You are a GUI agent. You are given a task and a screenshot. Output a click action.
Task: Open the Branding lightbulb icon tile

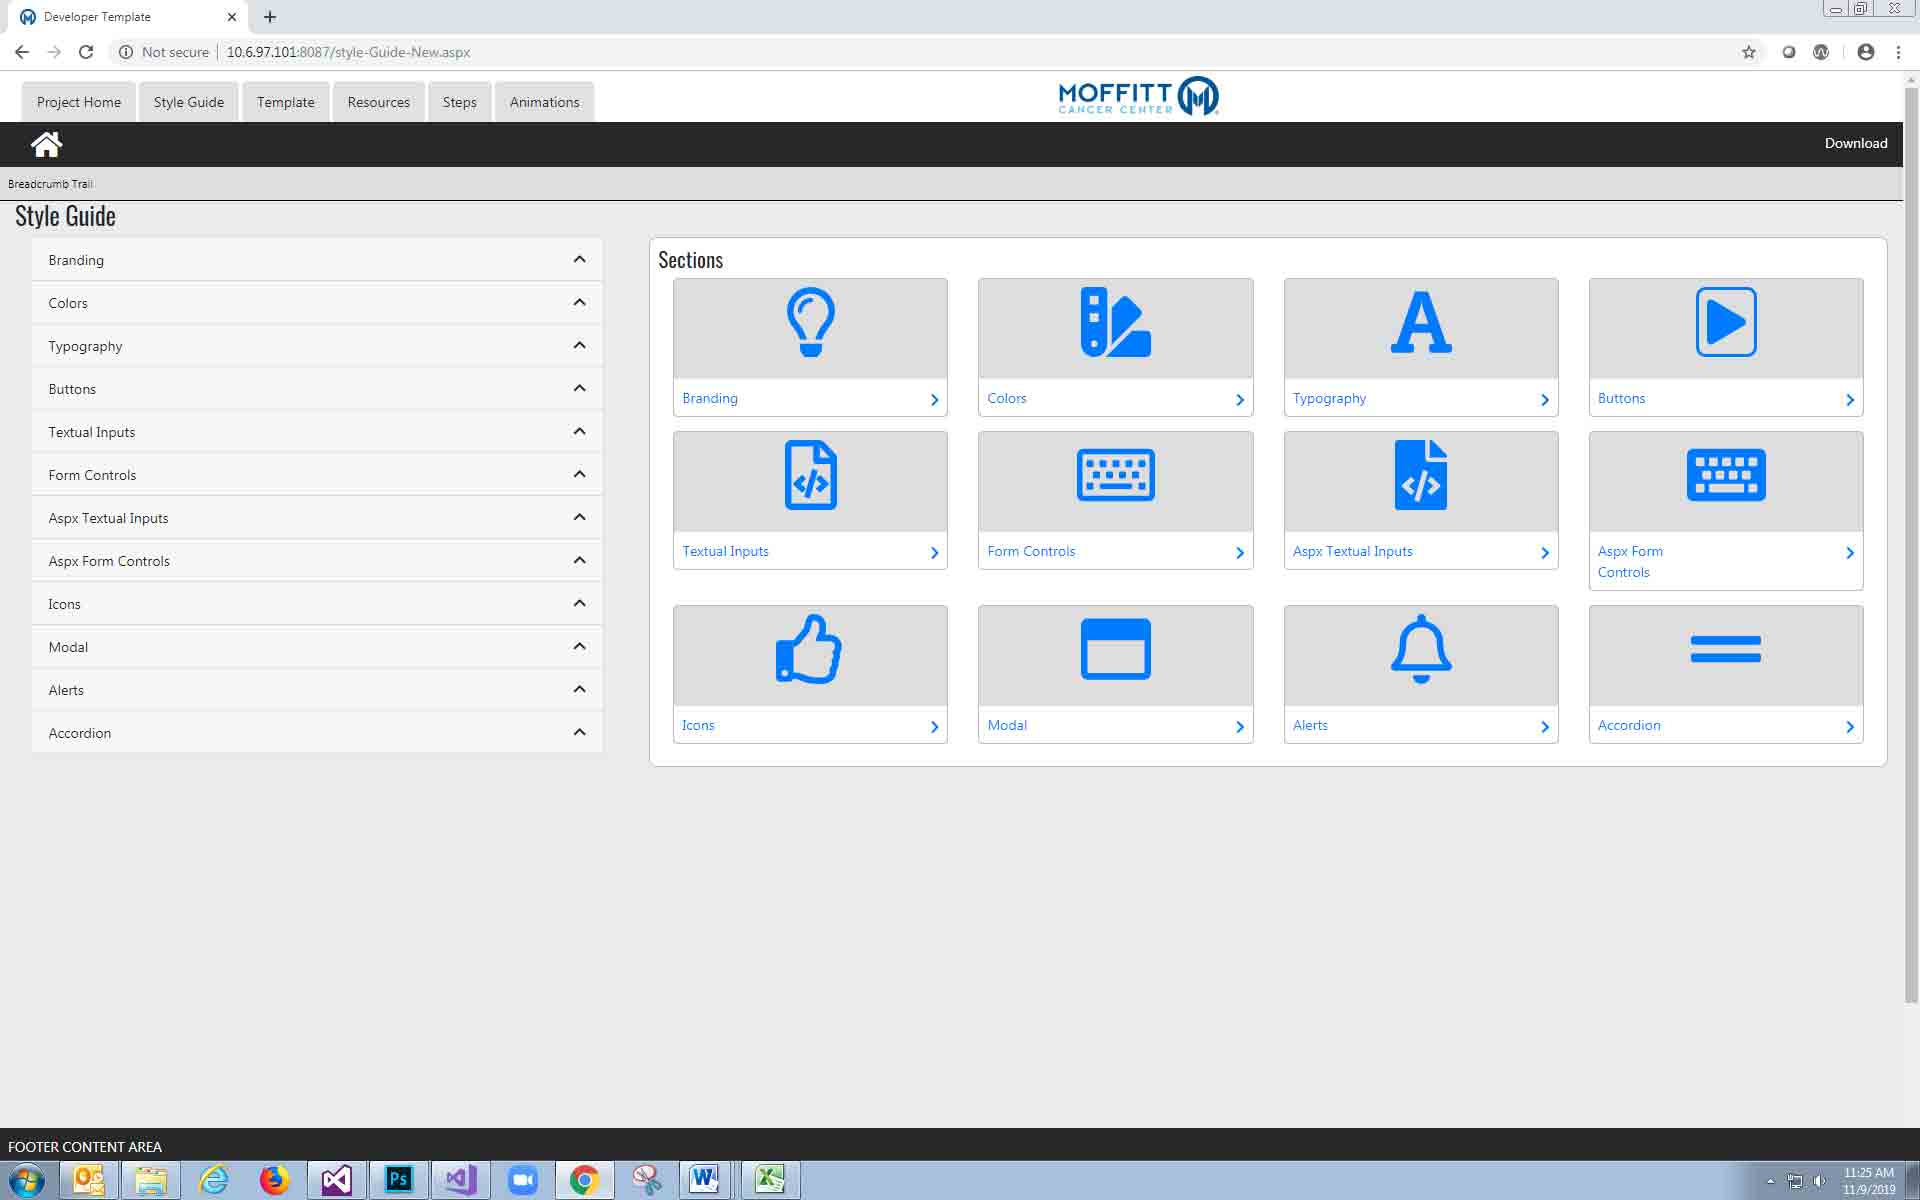810,322
